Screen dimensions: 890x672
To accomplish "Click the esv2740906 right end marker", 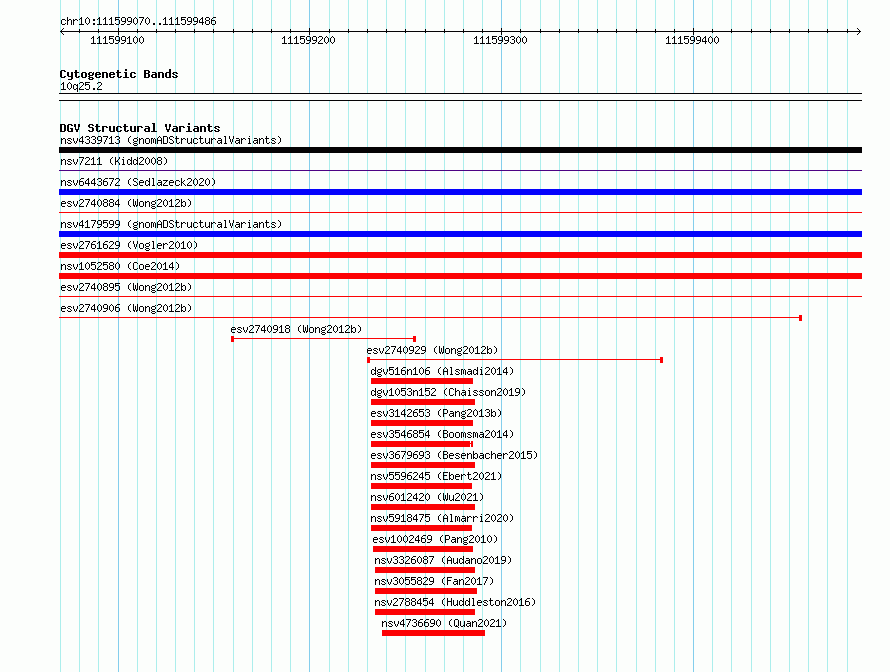I will tap(800, 318).
